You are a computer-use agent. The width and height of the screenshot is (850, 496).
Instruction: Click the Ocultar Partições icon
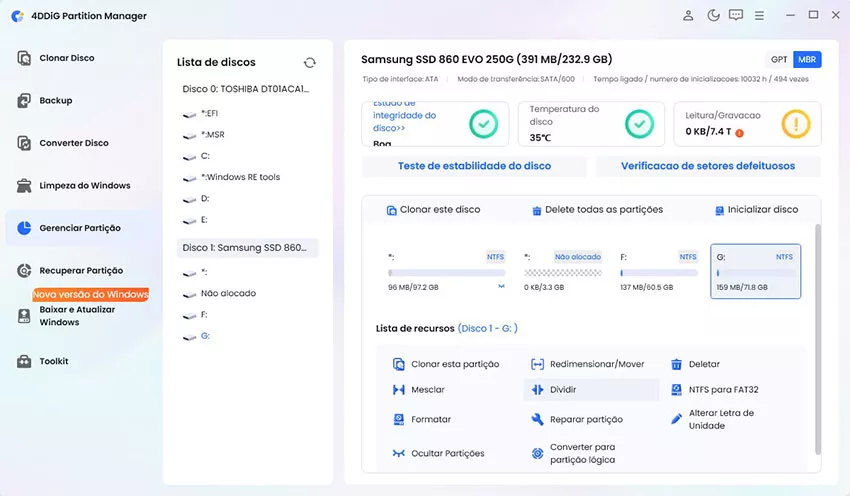(x=398, y=453)
